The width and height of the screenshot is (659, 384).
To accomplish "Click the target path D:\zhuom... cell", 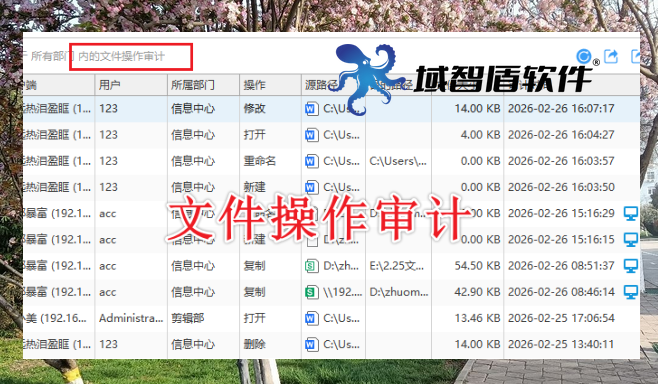I will (x=399, y=292).
